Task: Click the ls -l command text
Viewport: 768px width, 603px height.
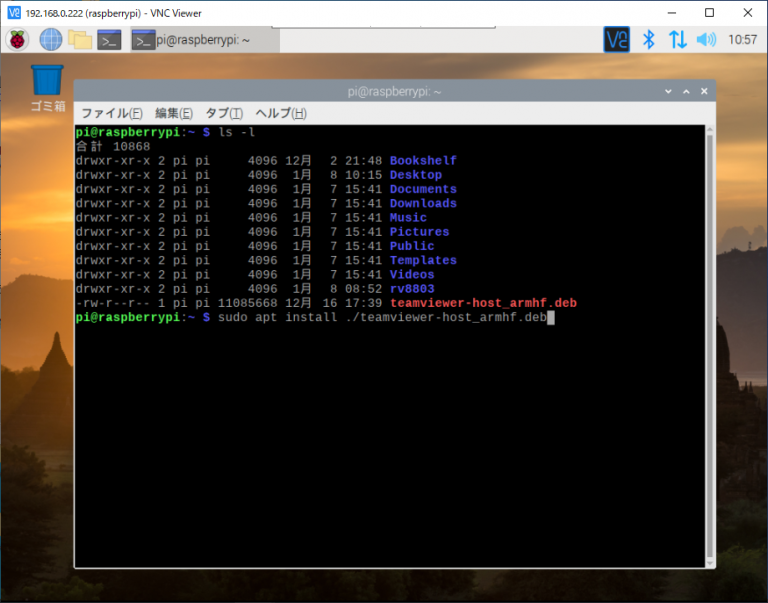Action: click(x=237, y=132)
